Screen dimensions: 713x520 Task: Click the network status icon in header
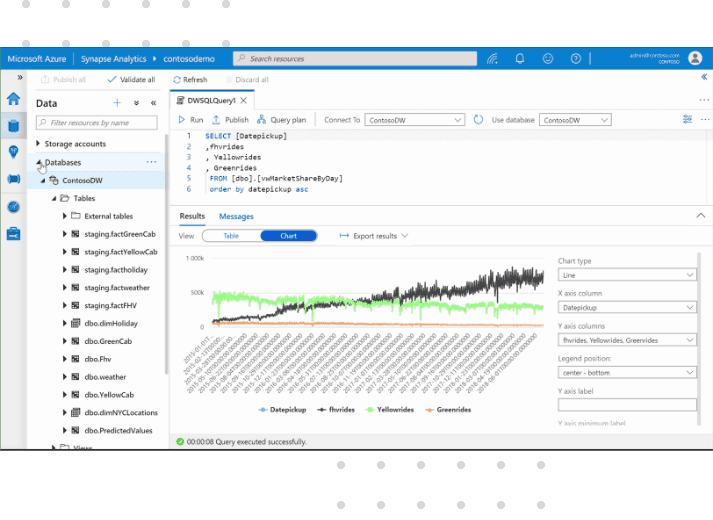(x=492, y=59)
